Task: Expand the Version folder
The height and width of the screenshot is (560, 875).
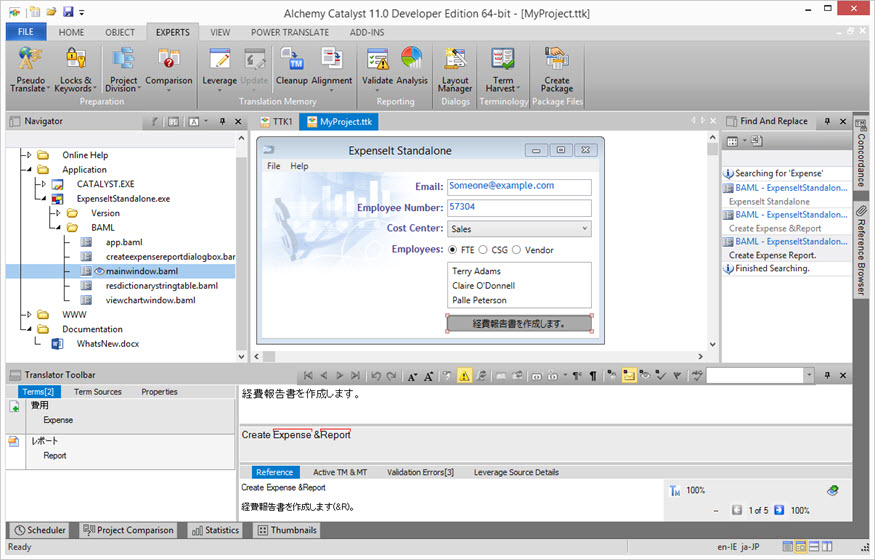Action: (x=58, y=213)
